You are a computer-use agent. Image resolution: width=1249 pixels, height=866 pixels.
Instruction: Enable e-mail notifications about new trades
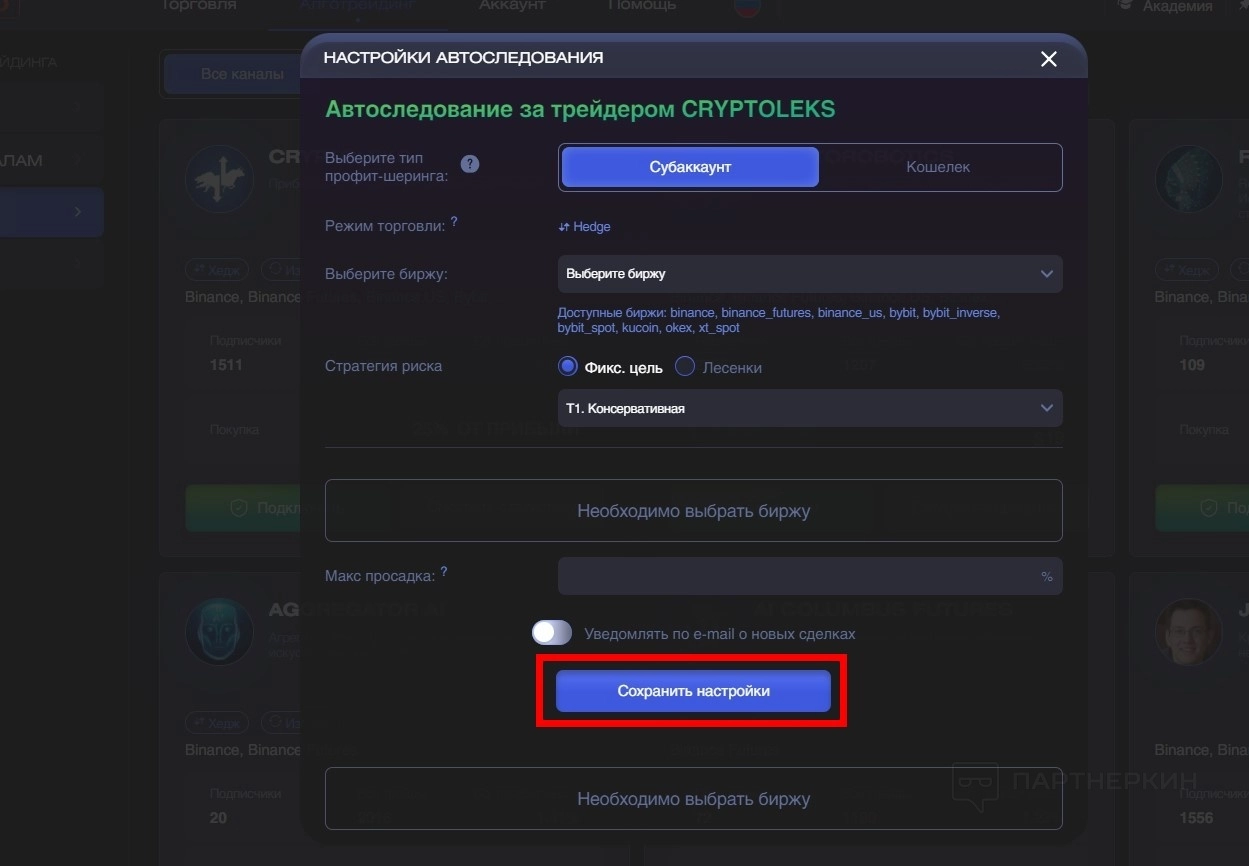click(552, 633)
